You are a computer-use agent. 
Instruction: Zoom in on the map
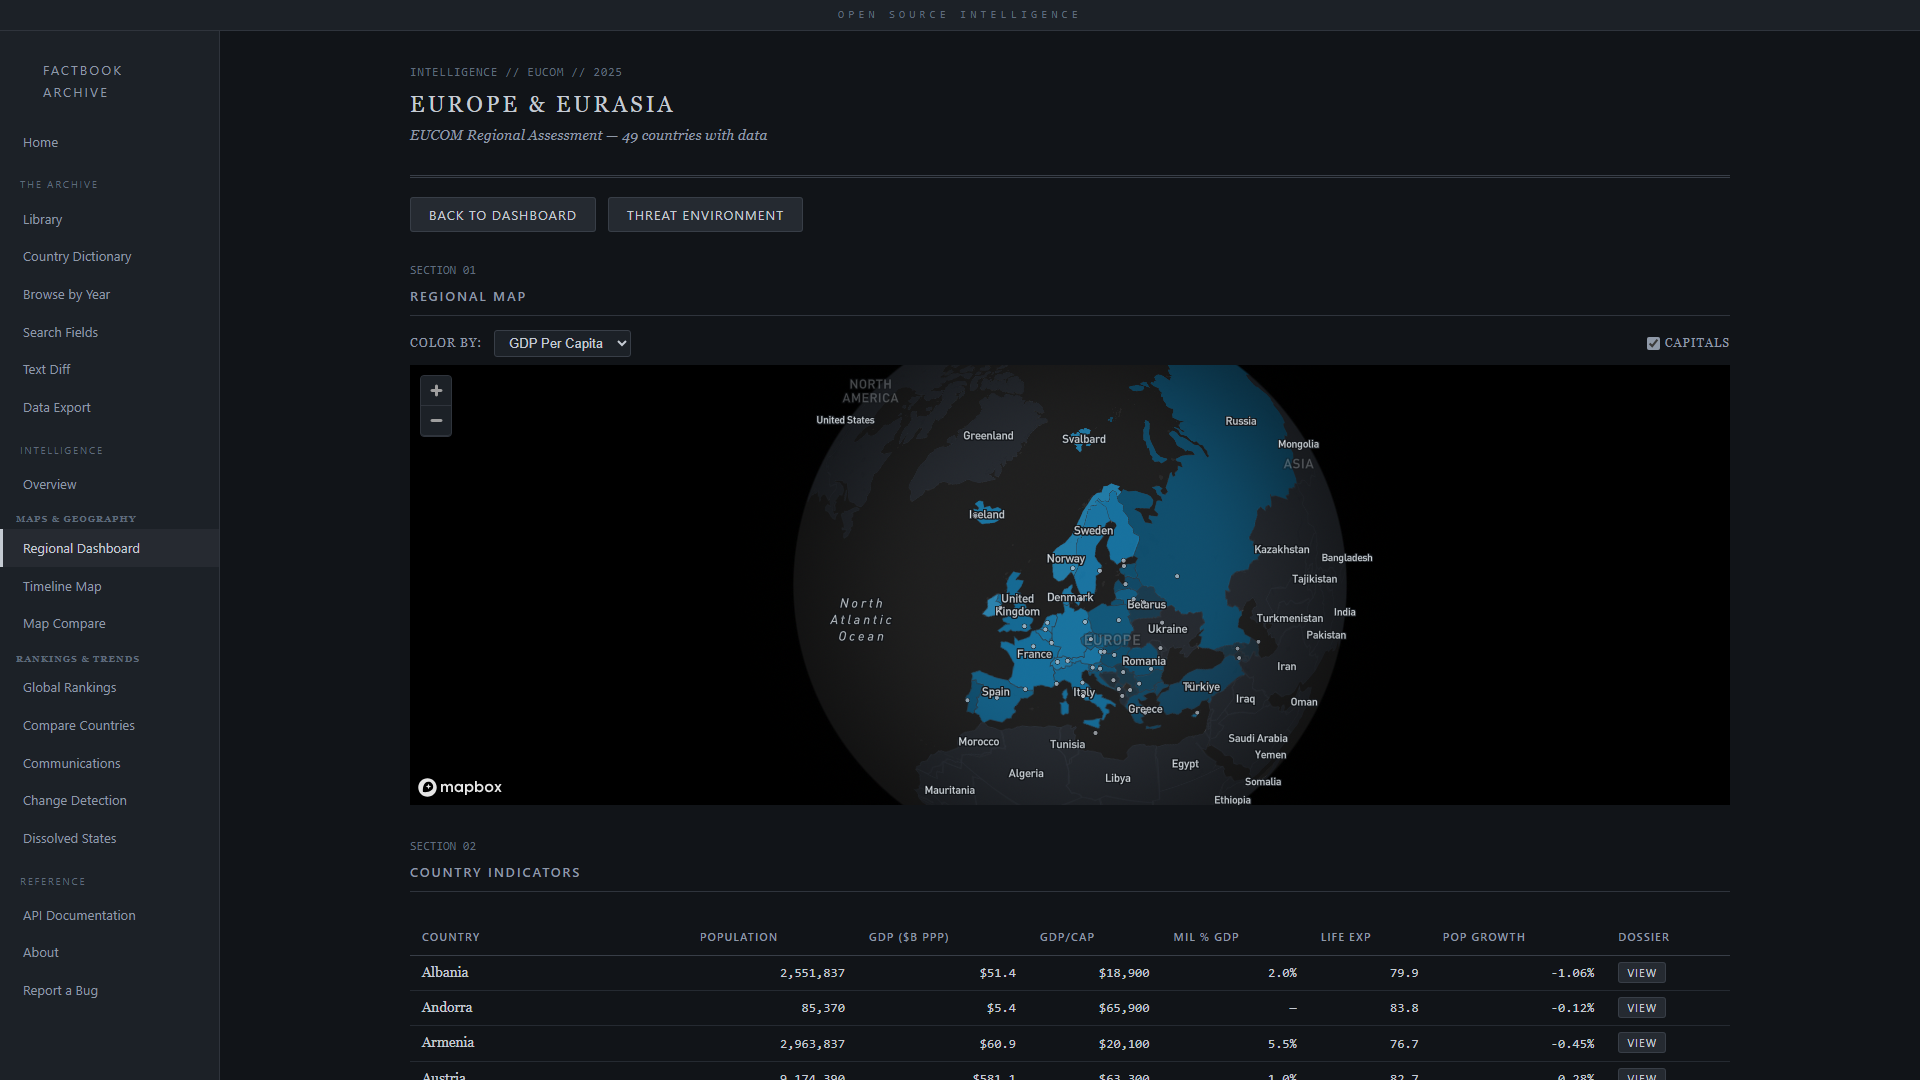tap(436, 391)
